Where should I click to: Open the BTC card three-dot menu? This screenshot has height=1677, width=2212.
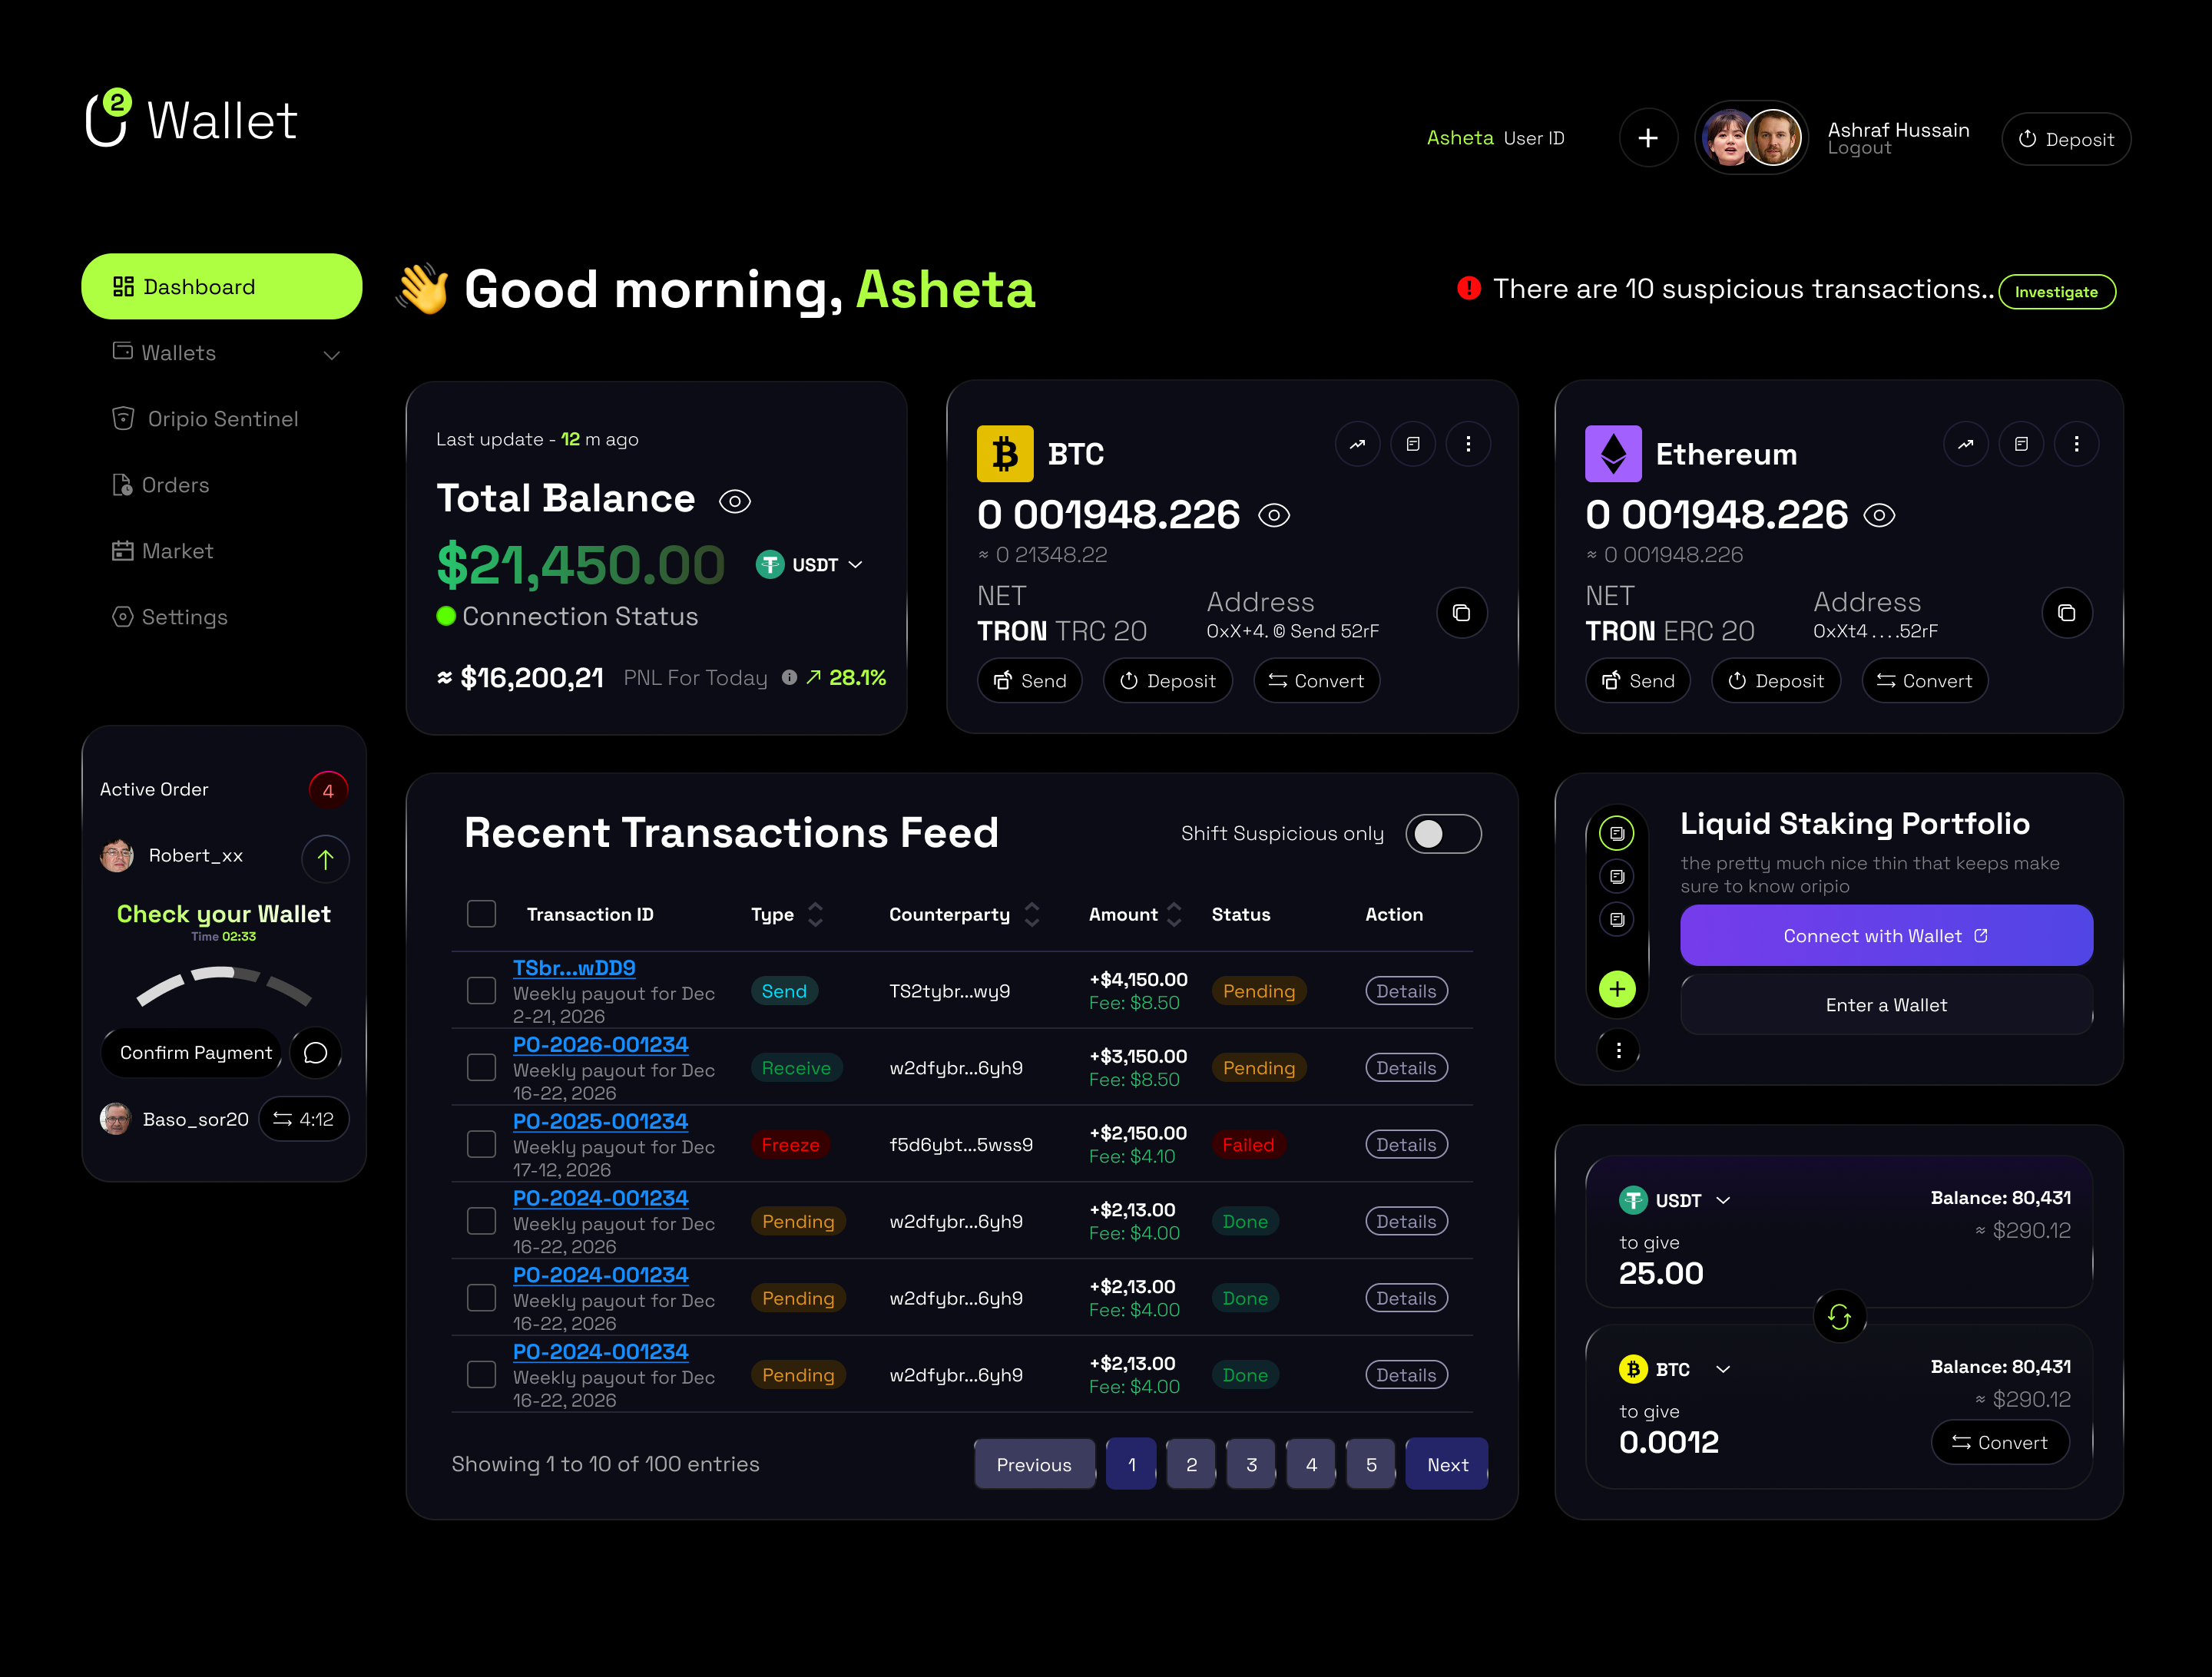1468,444
